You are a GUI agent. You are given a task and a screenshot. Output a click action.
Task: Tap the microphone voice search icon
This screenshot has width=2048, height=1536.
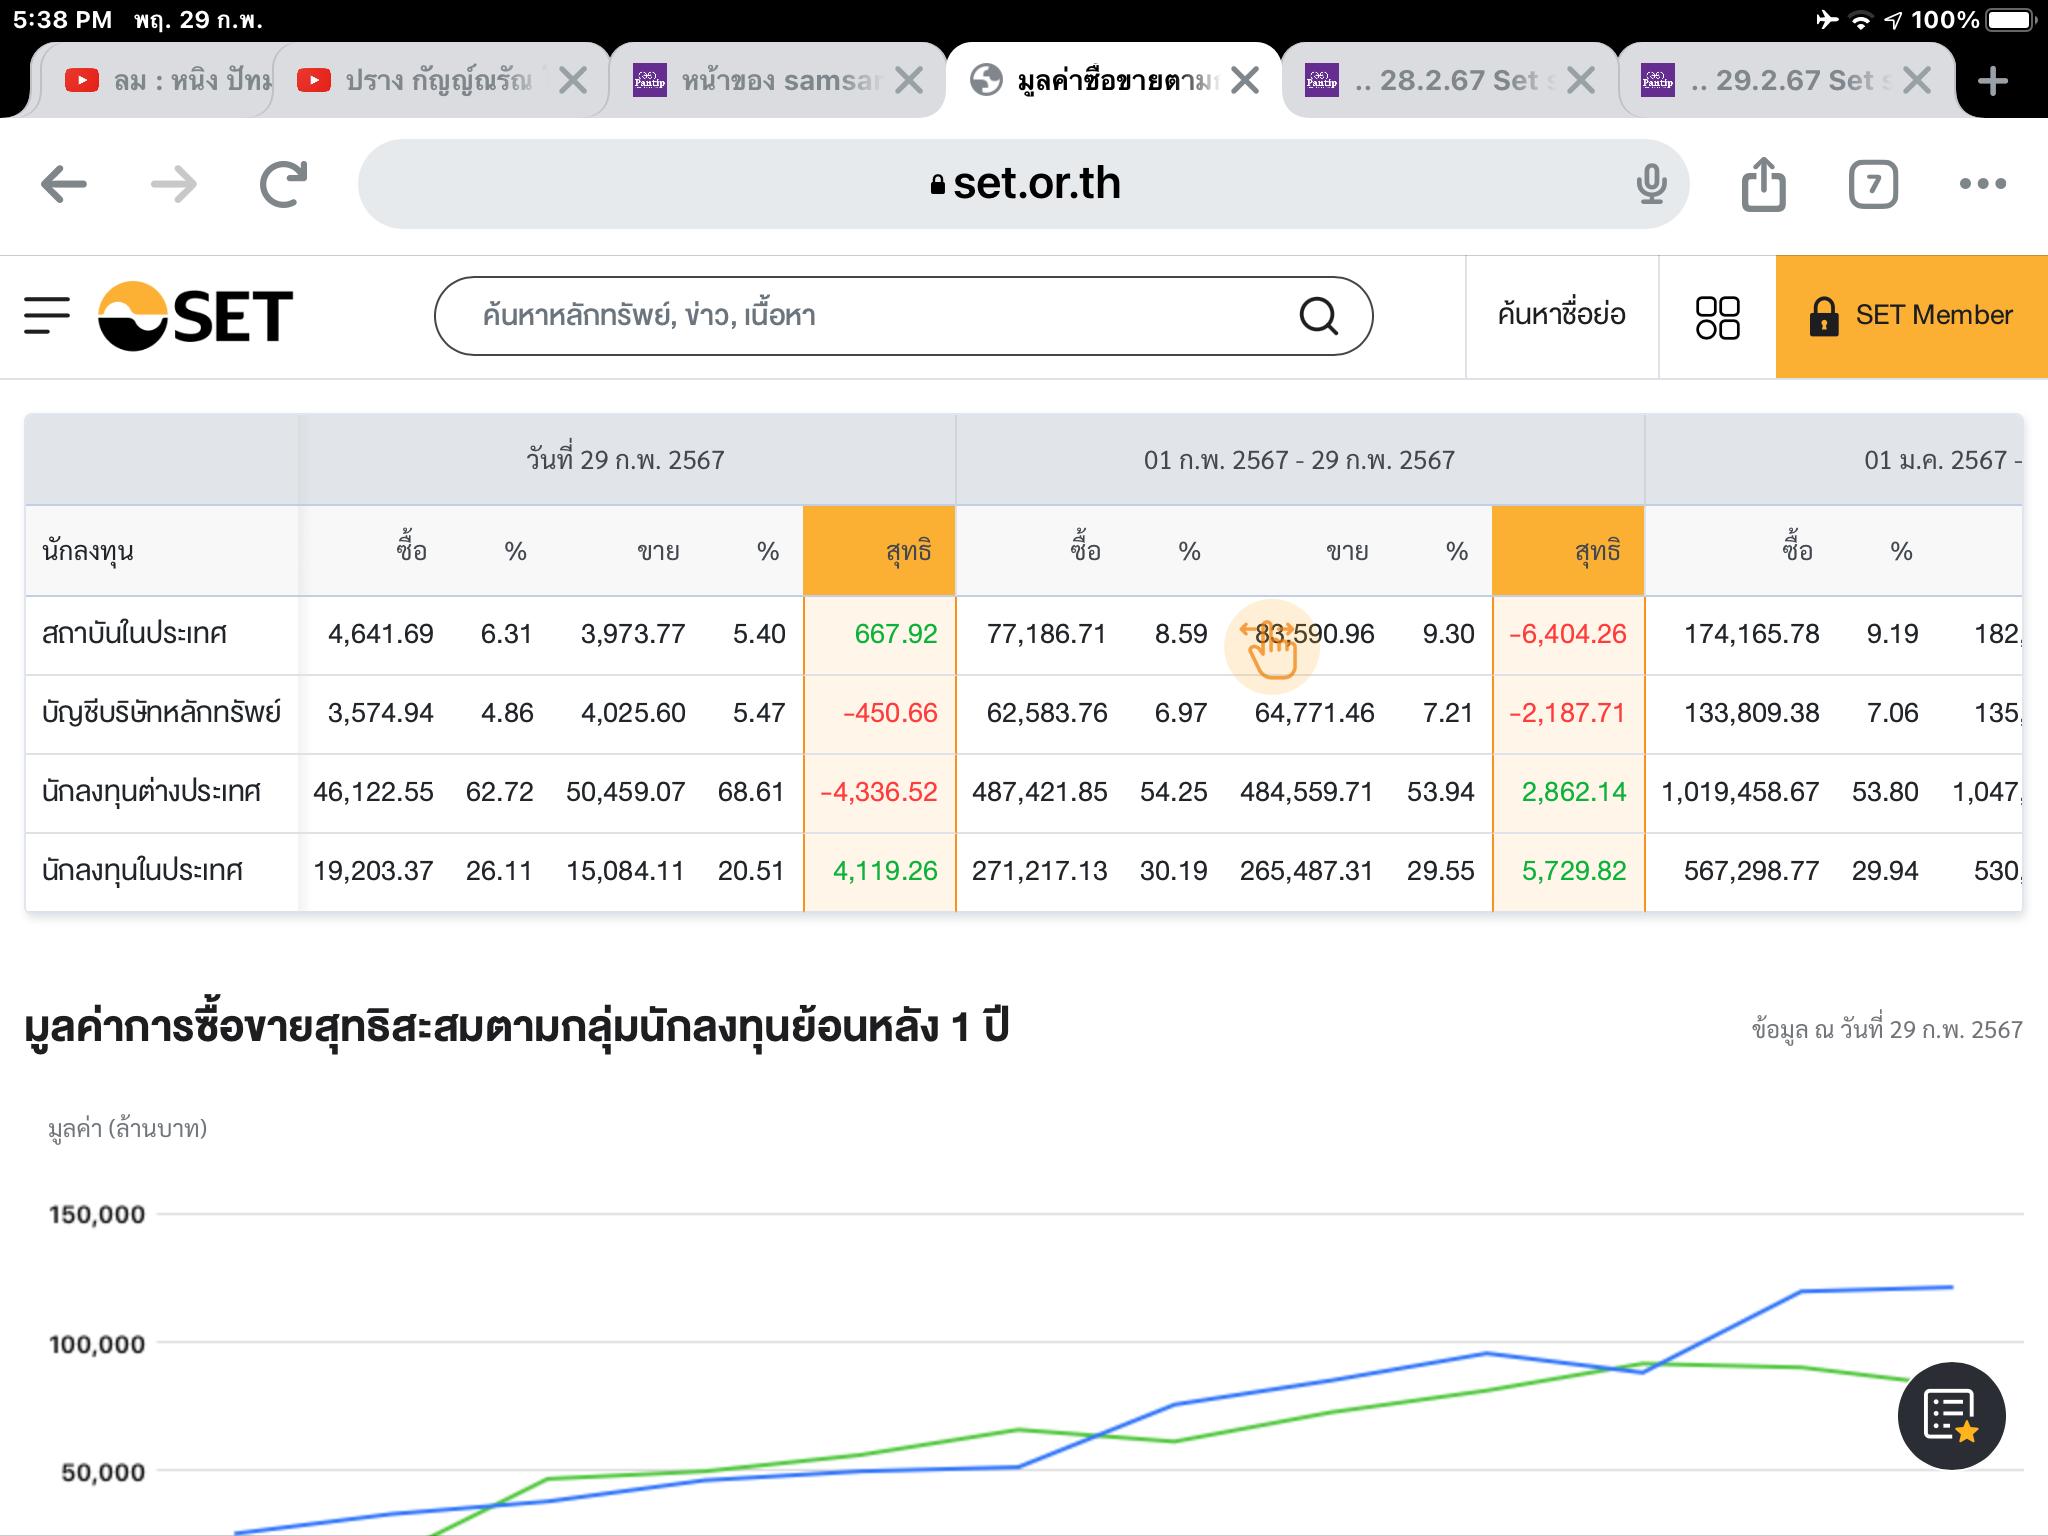(x=1651, y=184)
